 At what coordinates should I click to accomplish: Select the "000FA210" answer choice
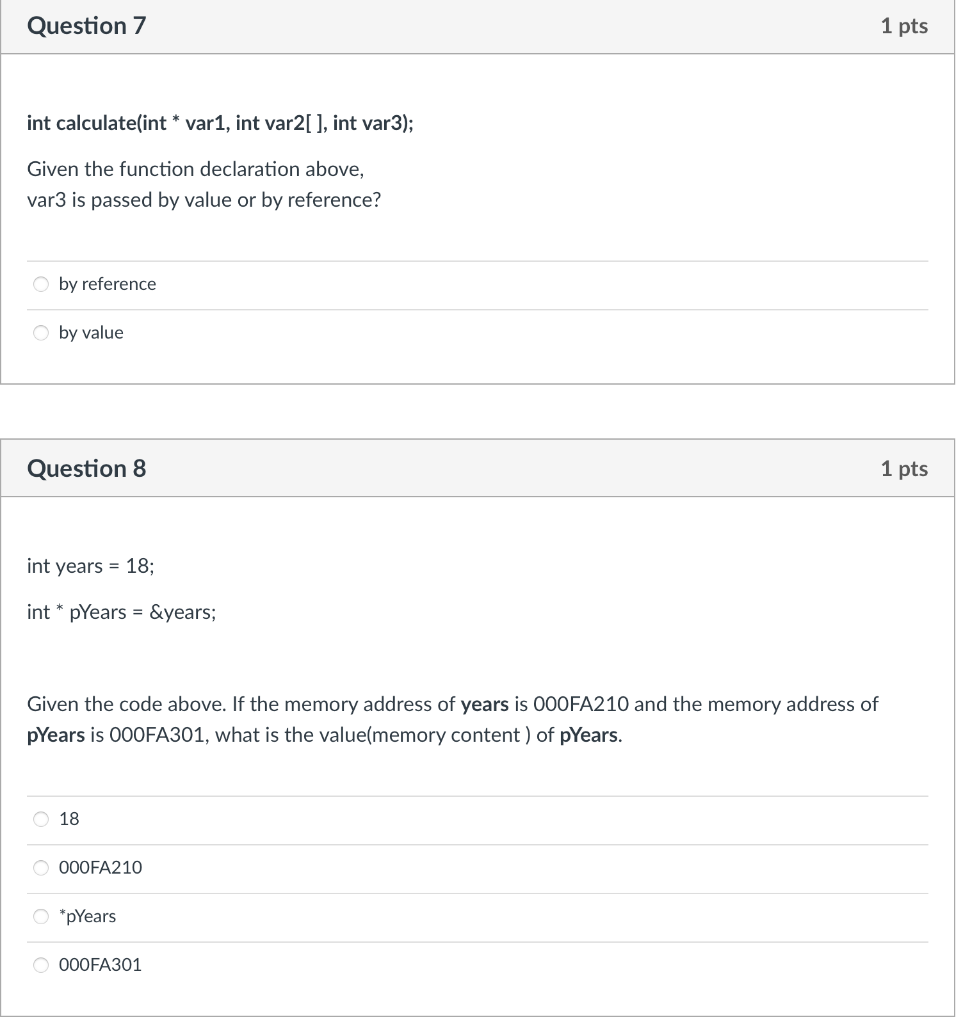(x=40, y=867)
